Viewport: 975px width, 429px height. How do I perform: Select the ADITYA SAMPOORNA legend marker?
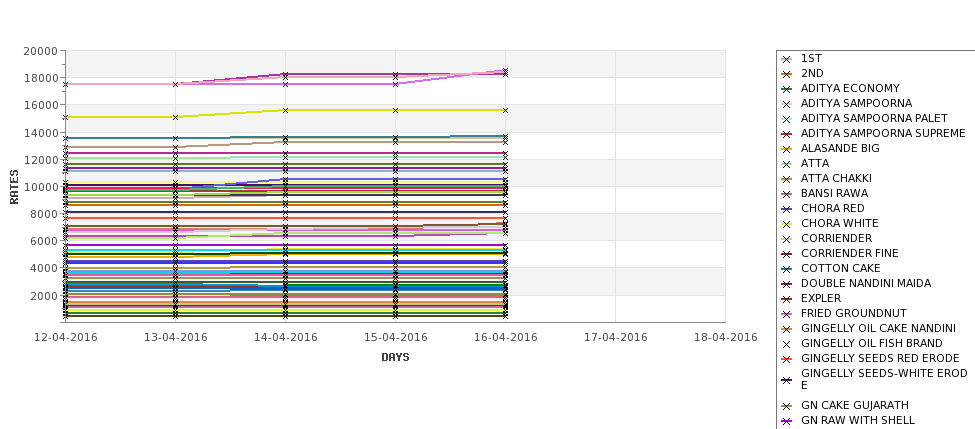787,104
